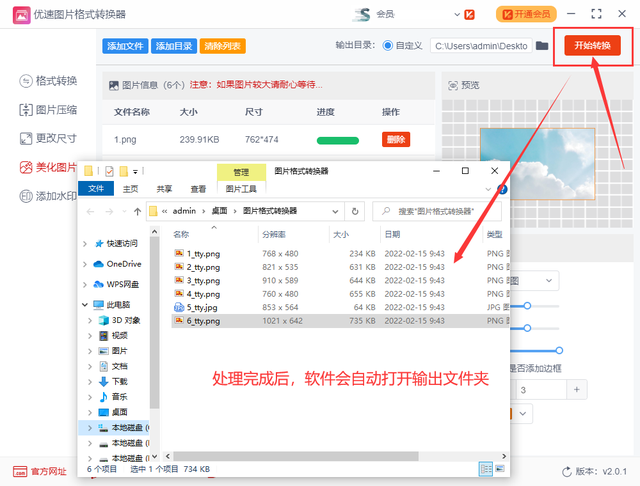
Task: Click the Explorer back navigation arrow
Action: pyautogui.click(x=91, y=211)
